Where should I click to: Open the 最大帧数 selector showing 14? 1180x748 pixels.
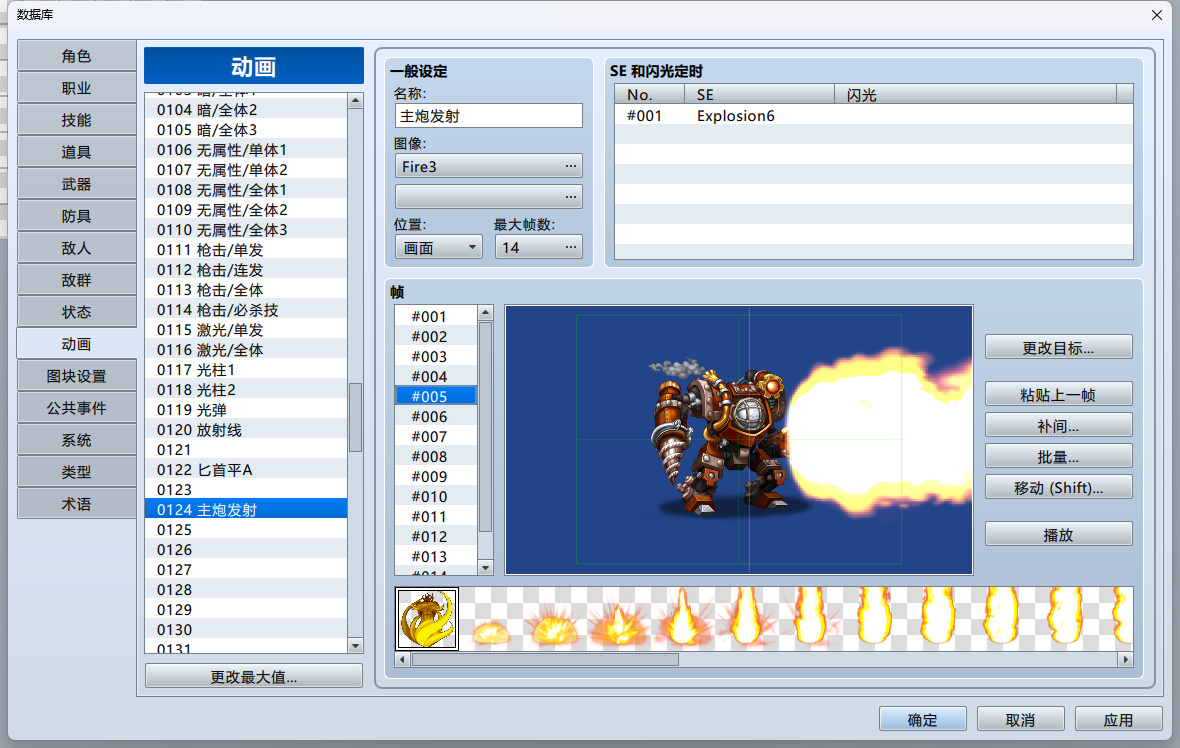point(538,248)
